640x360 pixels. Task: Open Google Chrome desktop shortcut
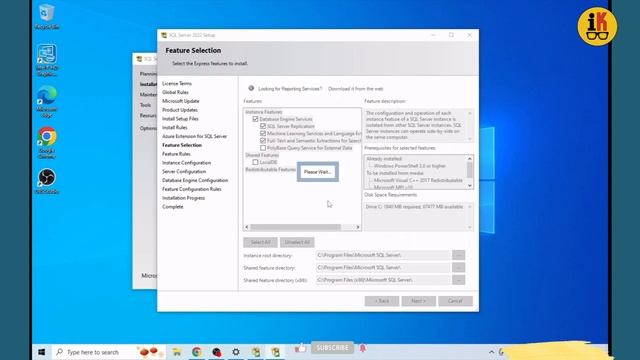tap(47, 142)
